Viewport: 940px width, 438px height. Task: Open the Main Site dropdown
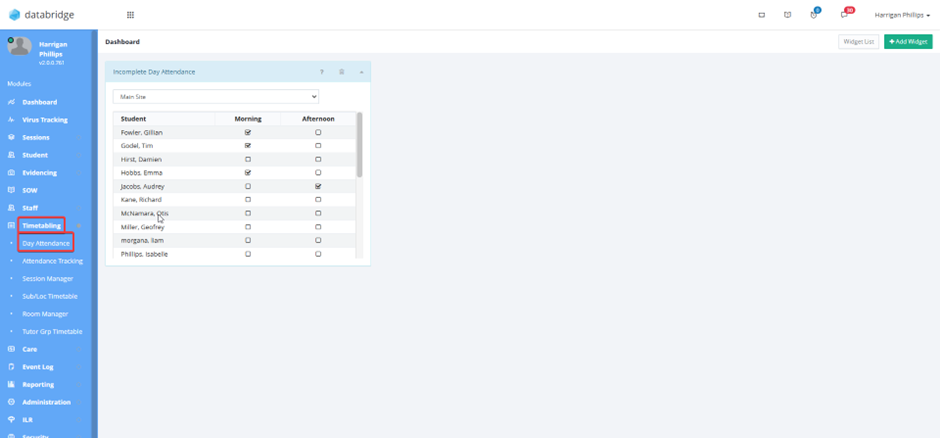tap(216, 96)
